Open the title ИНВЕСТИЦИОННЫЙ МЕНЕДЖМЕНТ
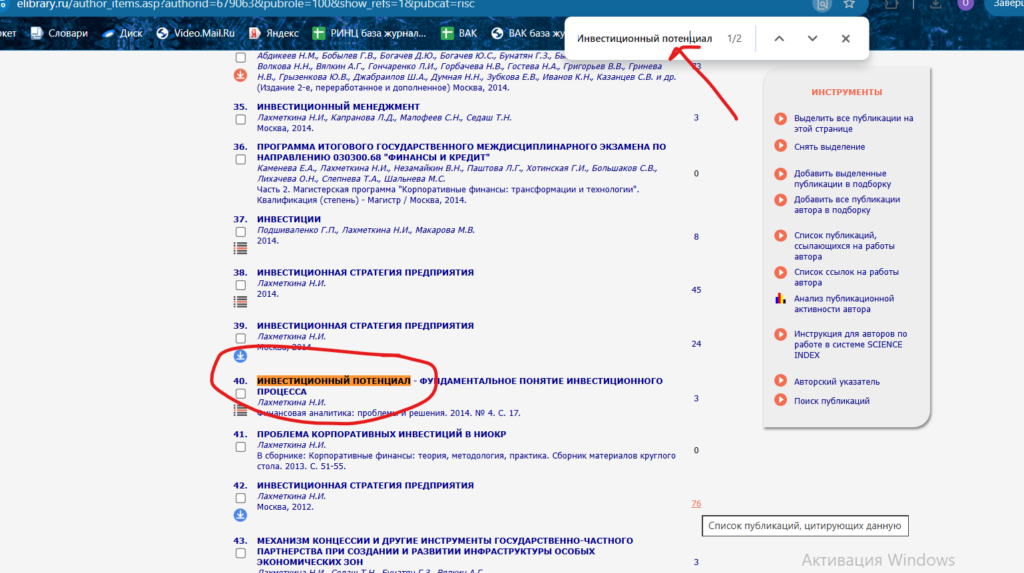Viewport: 1024px width, 573px height. 338,106
